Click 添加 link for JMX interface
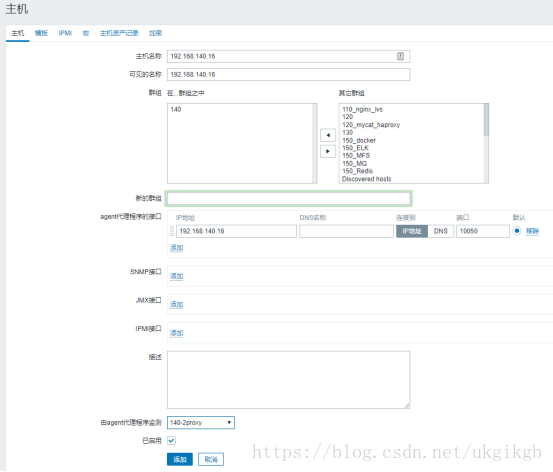Viewport: 553px width, 472px height. tap(176, 305)
